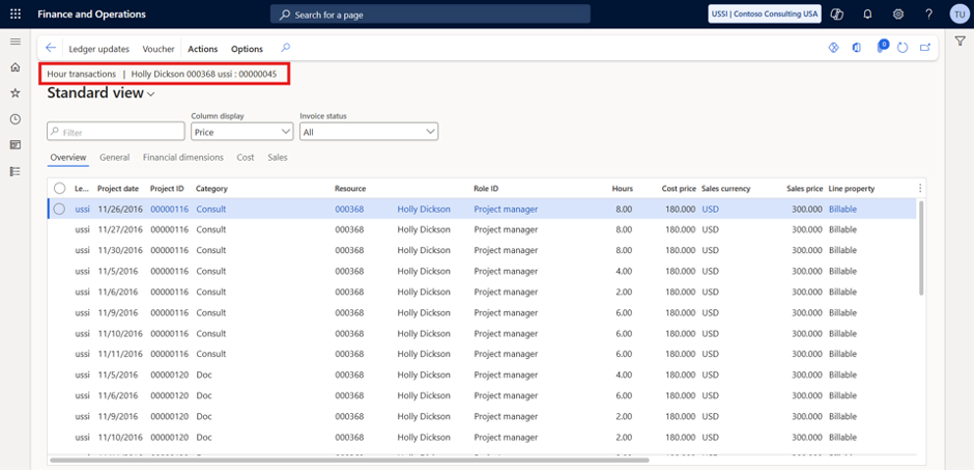Open Favorites star icon in sidebar

[x=15, y=93]
